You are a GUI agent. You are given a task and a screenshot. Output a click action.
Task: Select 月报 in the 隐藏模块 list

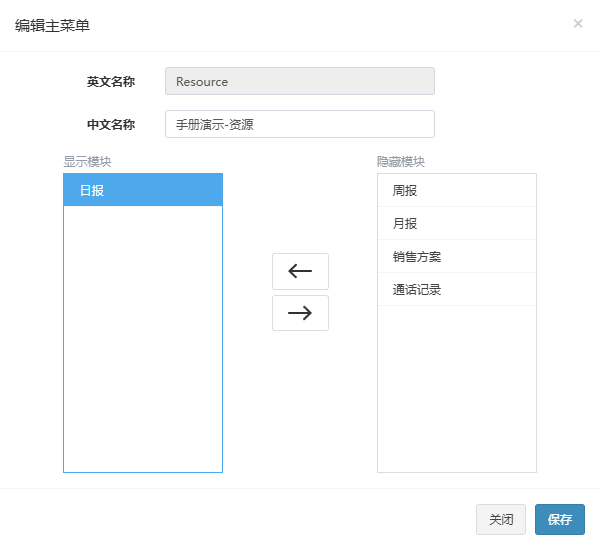457,223
